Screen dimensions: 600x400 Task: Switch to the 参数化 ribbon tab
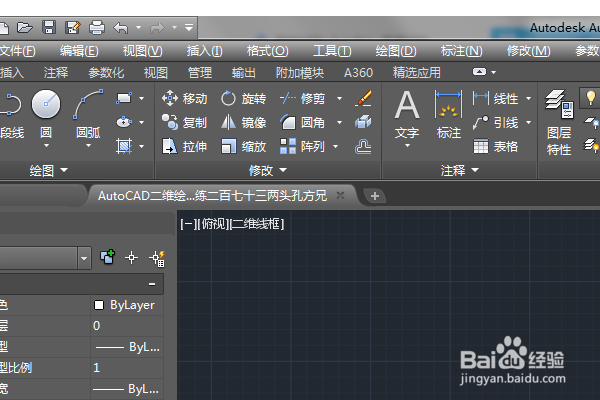tap(106, 72)
